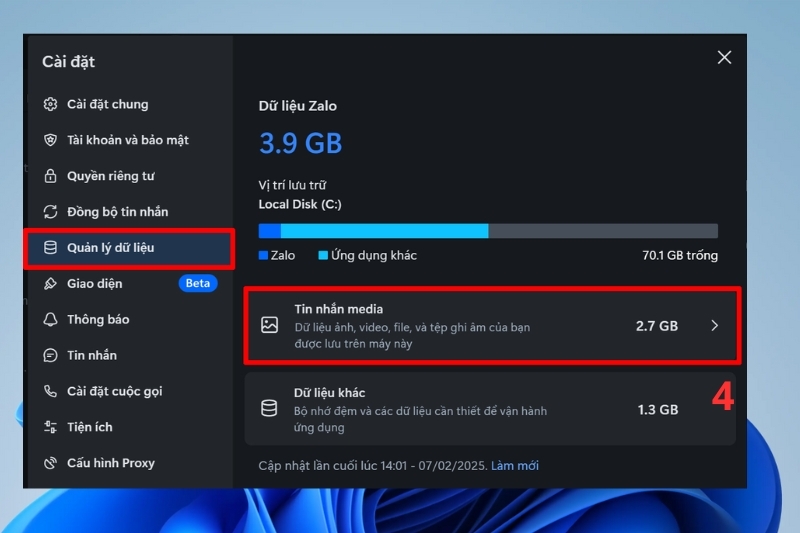Screen dimensions: 800x533
Task: Click the Dữ liệu khác title
Action: pyautogui.click(x=329, y=393)
